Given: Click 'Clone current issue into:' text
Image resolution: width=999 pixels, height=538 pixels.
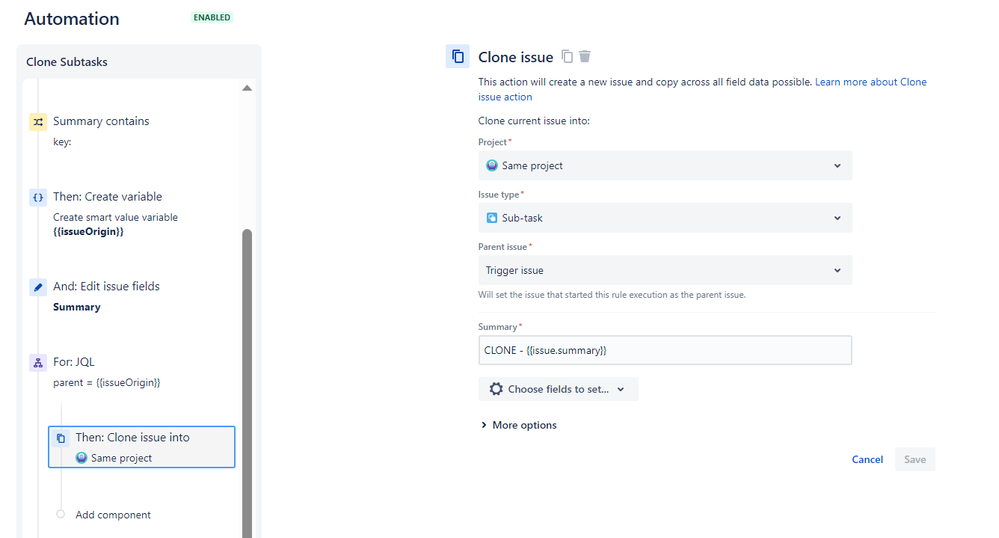Looking at the screenshot, I should pyautogui.click(x=534, y=121).
